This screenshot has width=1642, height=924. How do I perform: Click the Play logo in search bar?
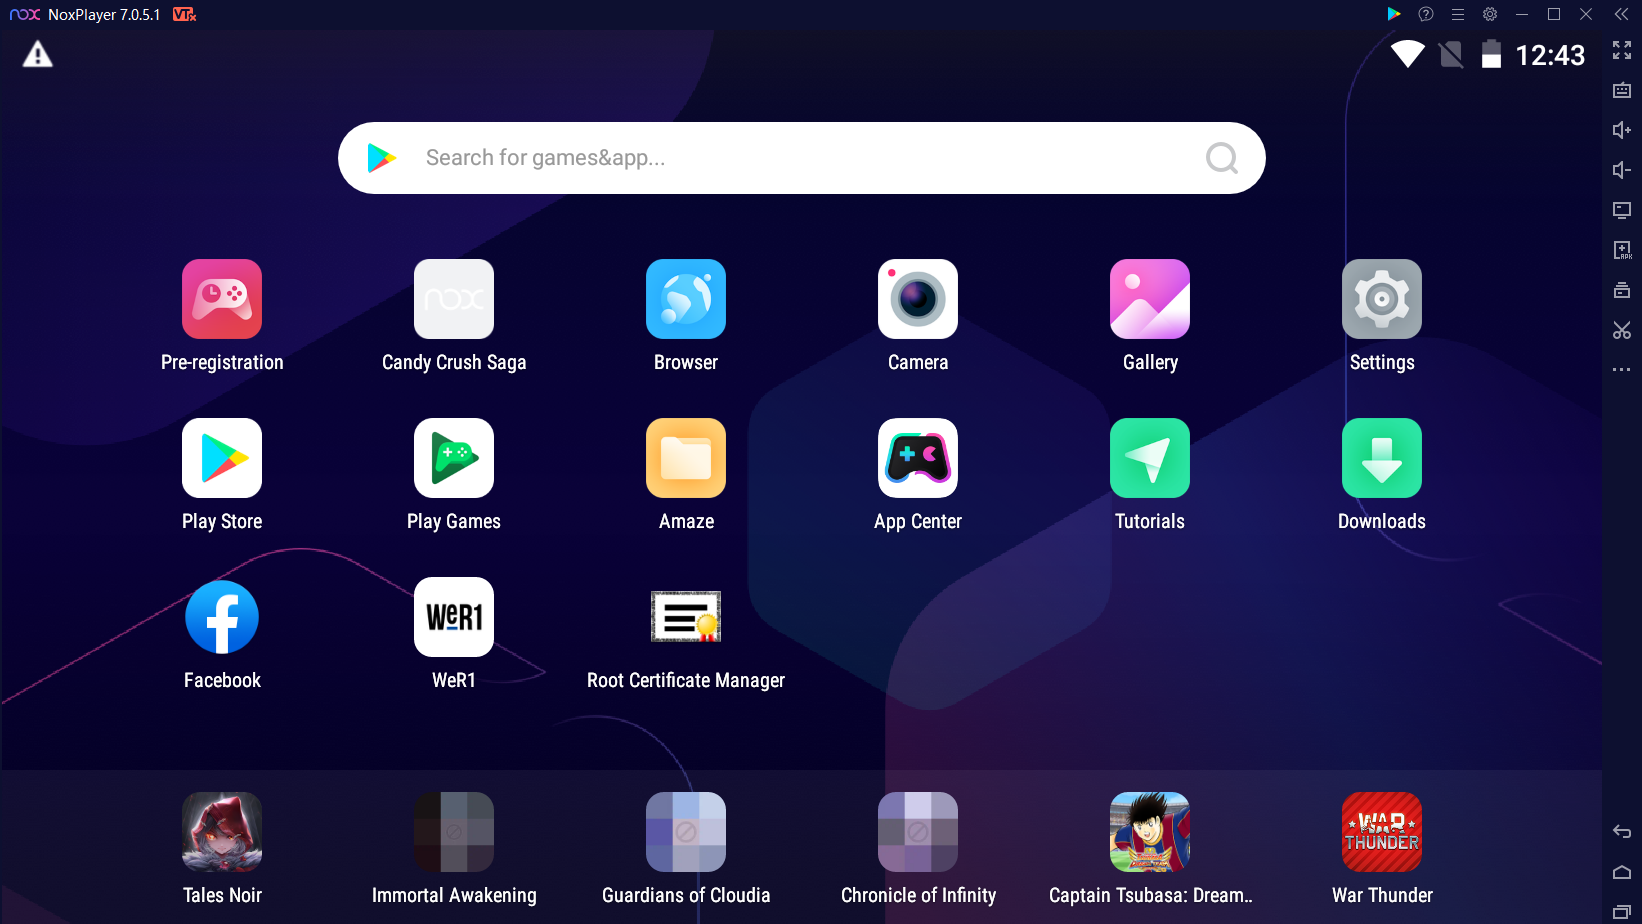click(381, 158)
